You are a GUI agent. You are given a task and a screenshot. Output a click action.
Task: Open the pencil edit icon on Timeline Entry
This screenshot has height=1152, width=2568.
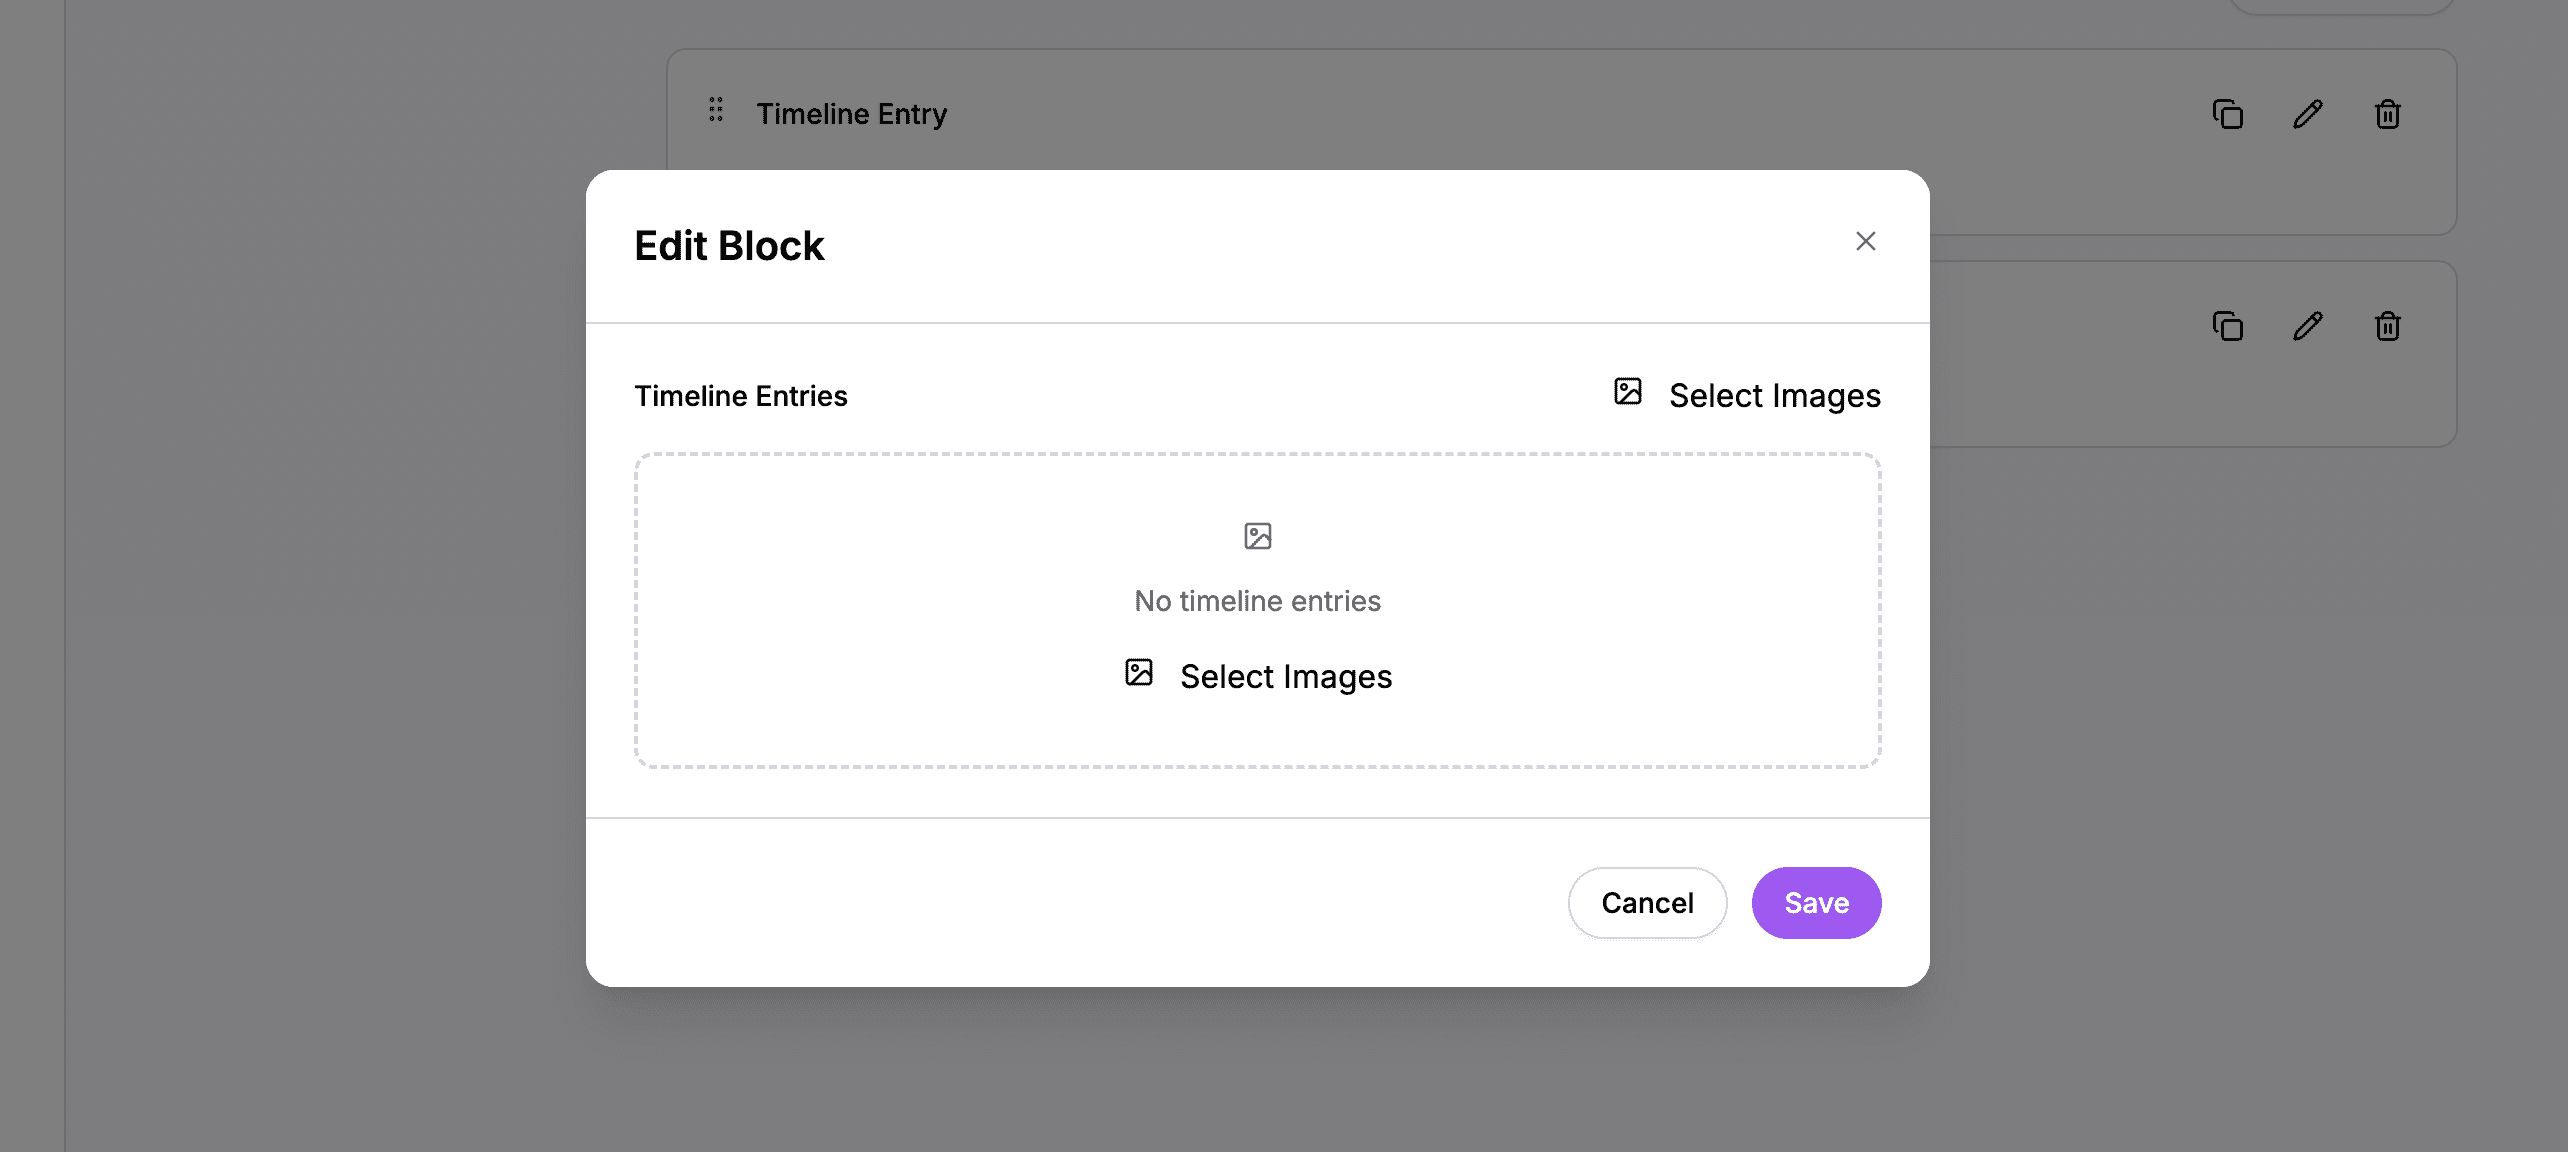(2307, 114)
